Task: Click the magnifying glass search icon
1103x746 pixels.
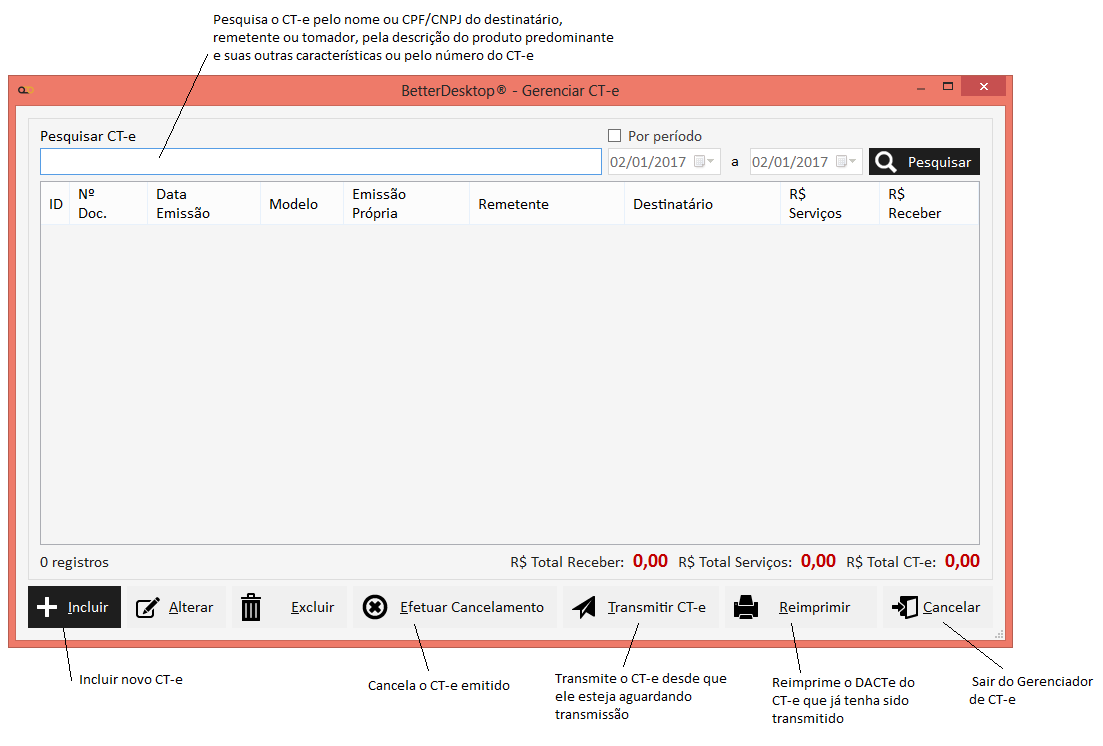Action: coord(886,162)
